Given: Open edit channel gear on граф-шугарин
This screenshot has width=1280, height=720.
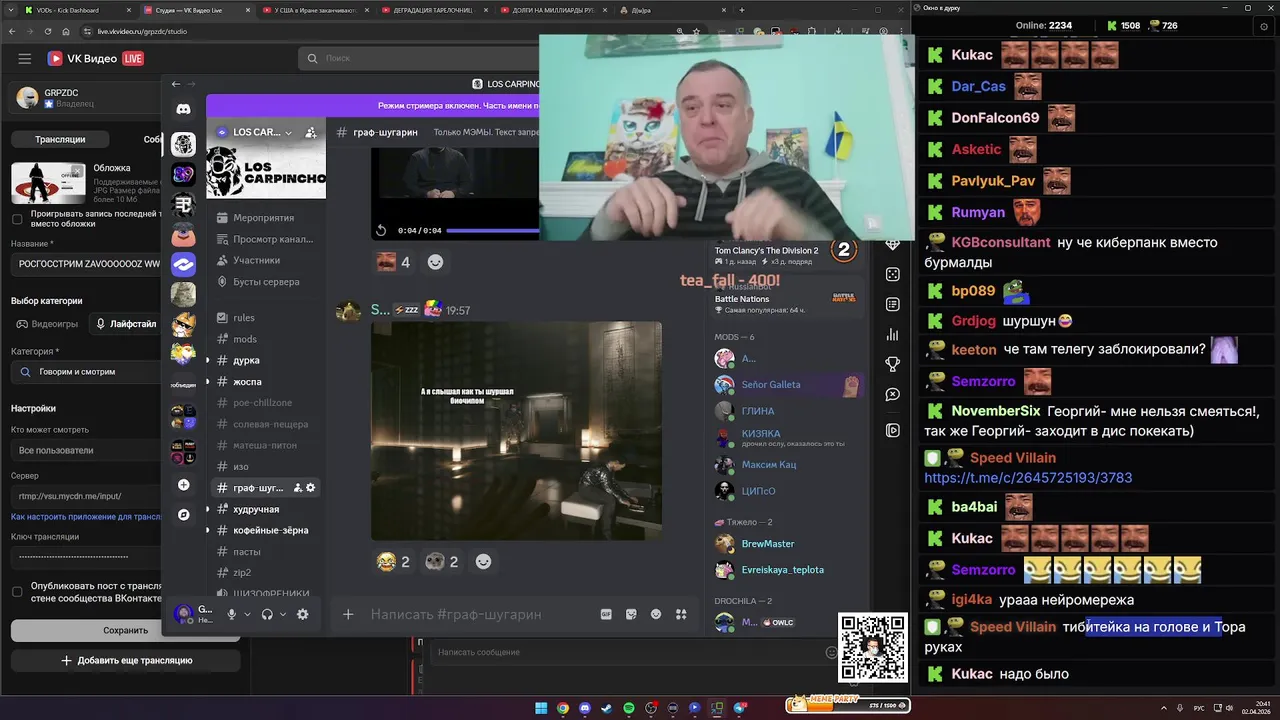Looking at the screenshot, I should tap(311, 488).
